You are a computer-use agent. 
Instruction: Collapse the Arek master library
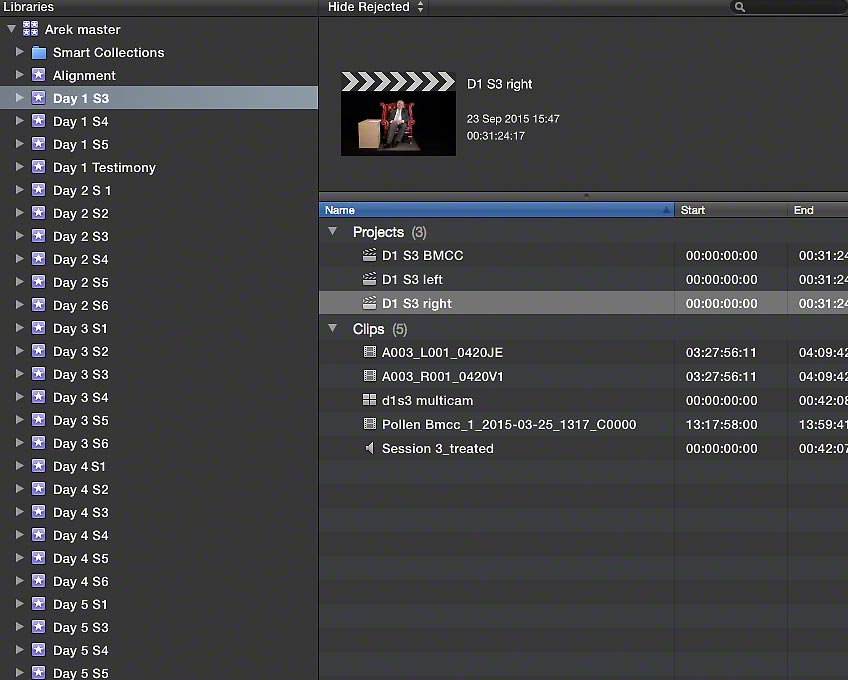pyautogui.click(x=11, y=29)
